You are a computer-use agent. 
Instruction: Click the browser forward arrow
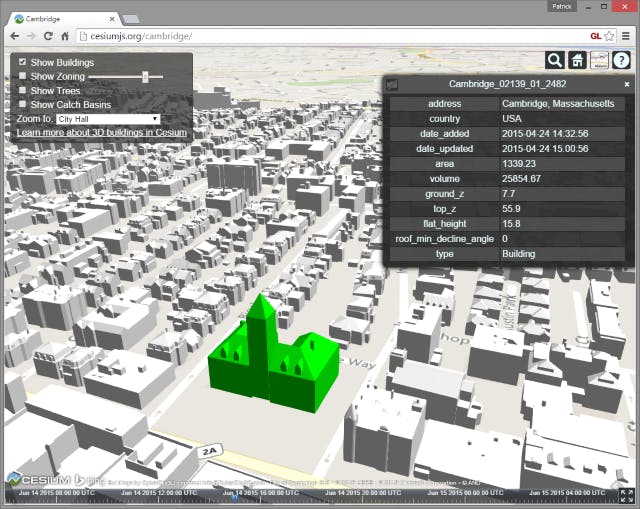coord(31,36)
